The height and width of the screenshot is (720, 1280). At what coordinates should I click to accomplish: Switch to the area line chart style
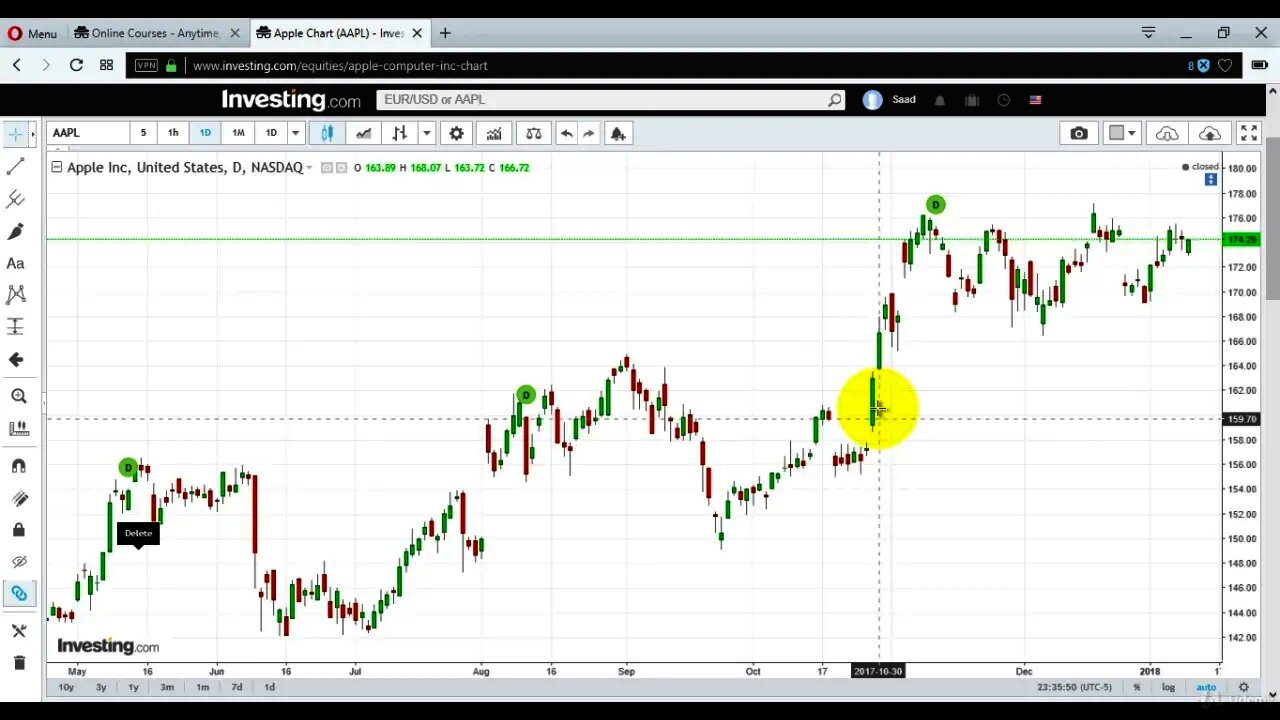(363, 133)
